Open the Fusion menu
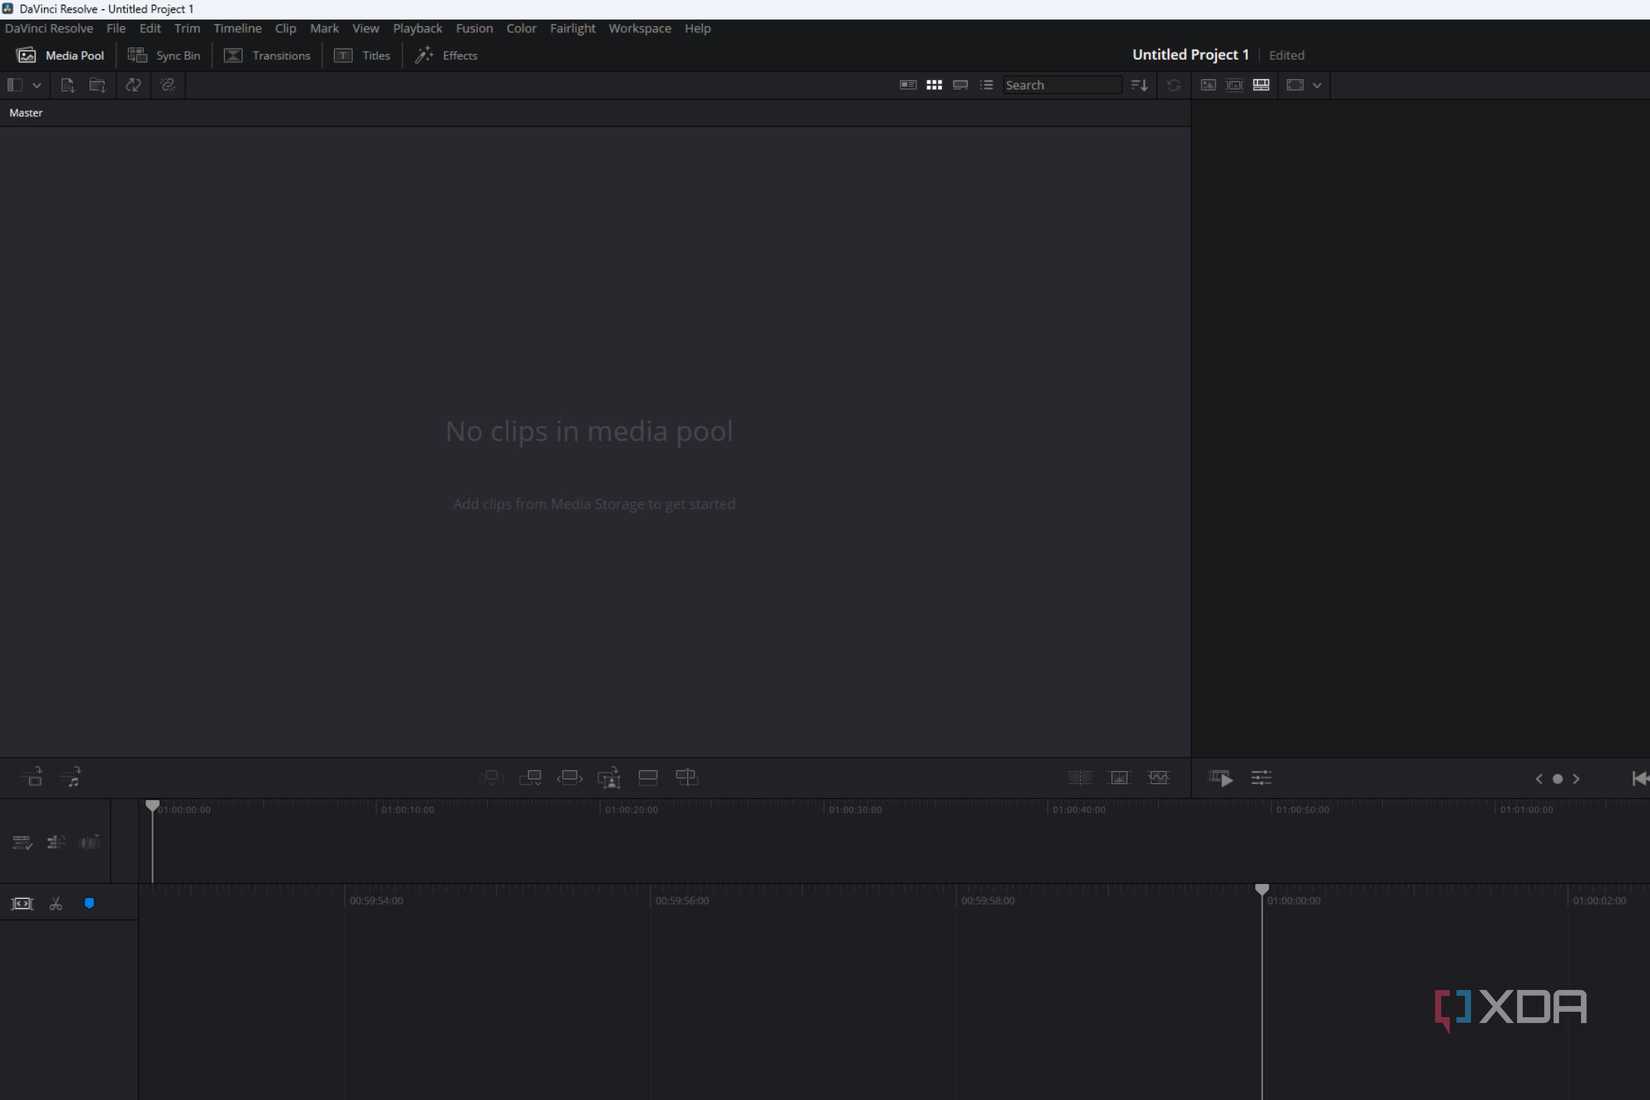 (474, 28)
